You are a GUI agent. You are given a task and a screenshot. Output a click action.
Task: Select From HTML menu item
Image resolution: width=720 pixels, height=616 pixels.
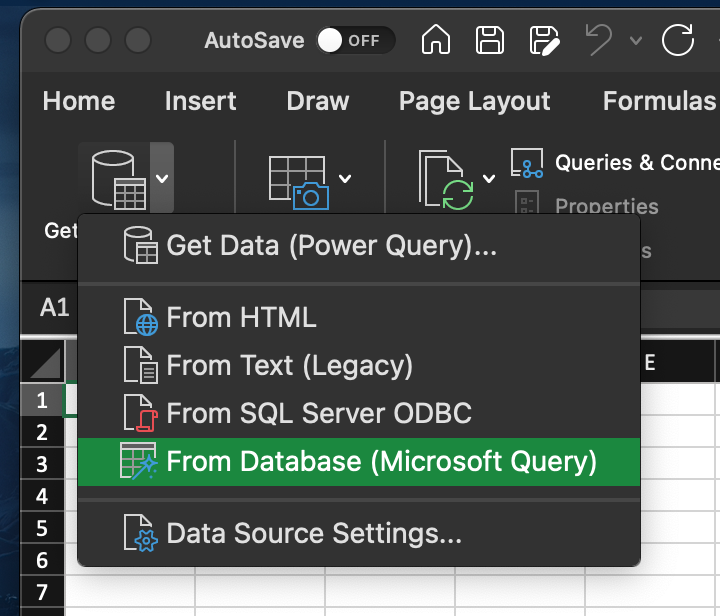pyautogui.click(x=359, y=317)
